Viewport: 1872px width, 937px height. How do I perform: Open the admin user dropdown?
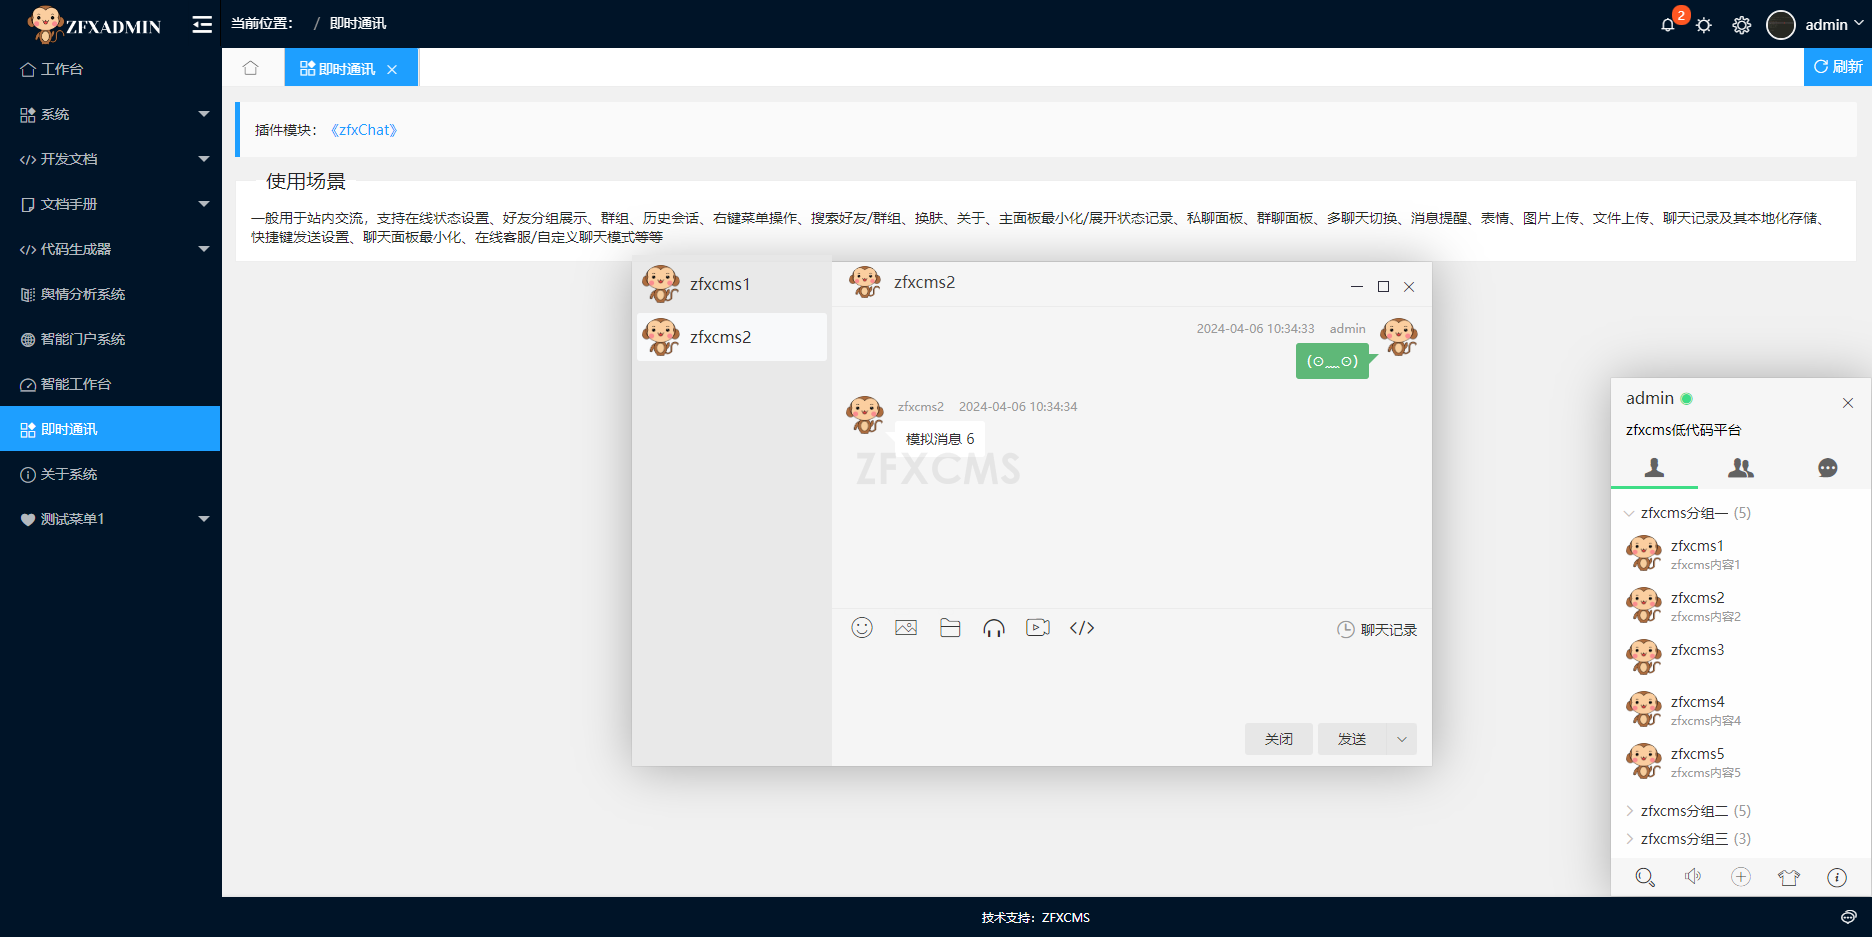pyautogui.click(x=1834, y=25)
